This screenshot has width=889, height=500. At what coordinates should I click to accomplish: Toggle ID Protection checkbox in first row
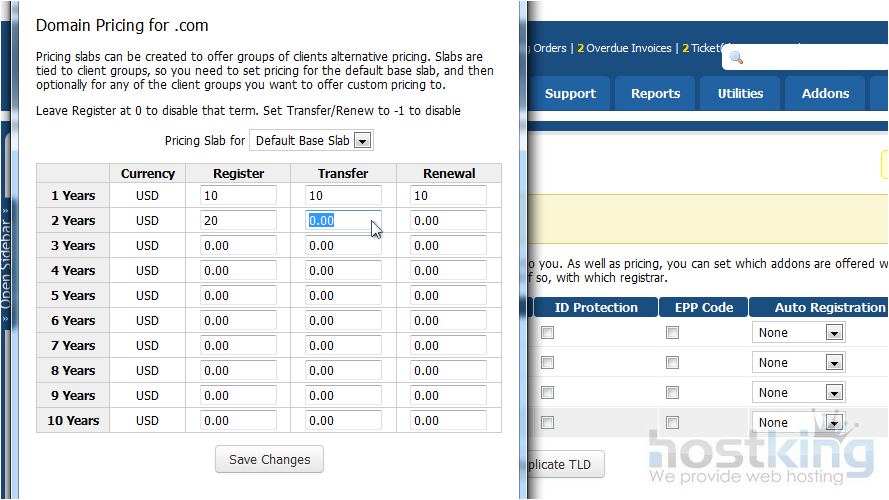point(547,333)
